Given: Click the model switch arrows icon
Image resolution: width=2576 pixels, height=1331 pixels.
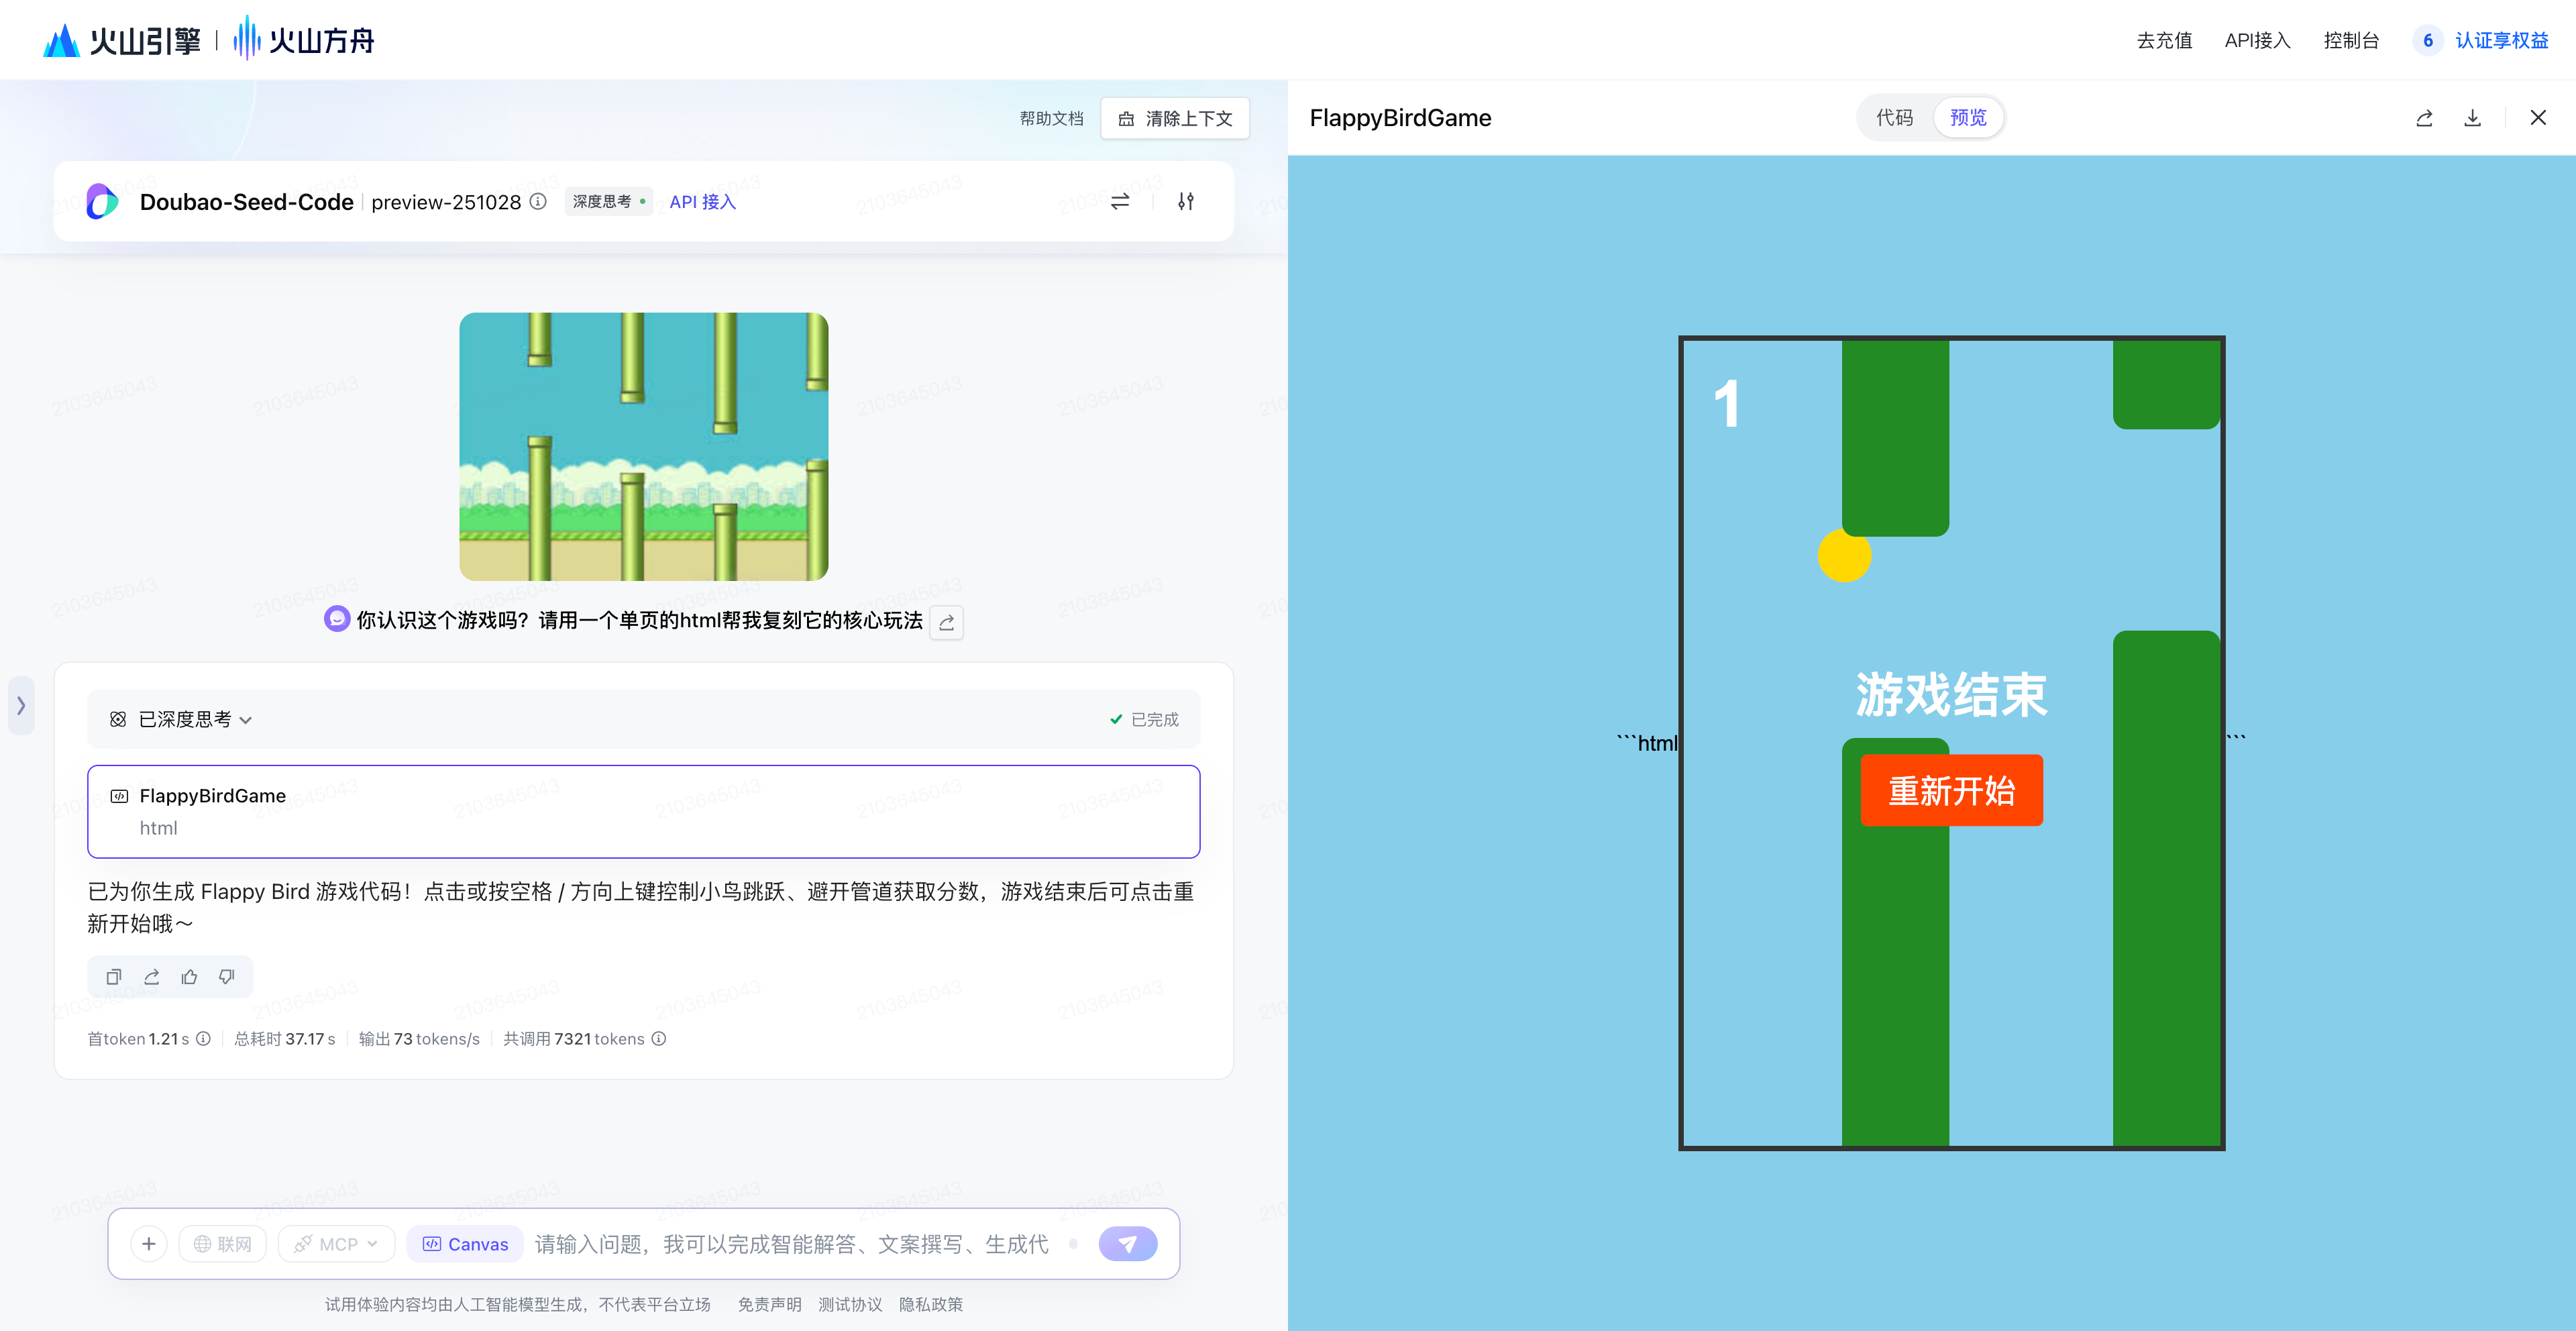Looking at the screenshot, I should pyautogui.click(x=1120, y=201).
